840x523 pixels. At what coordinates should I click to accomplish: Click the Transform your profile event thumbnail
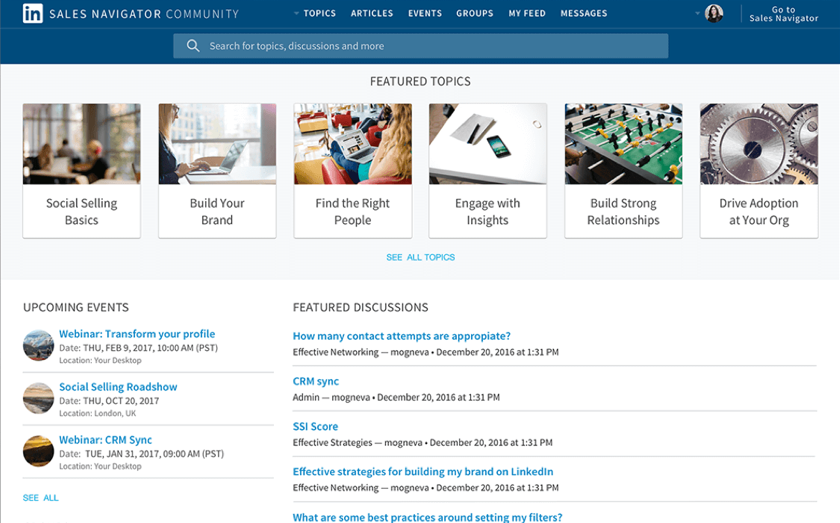coord(39,345)
